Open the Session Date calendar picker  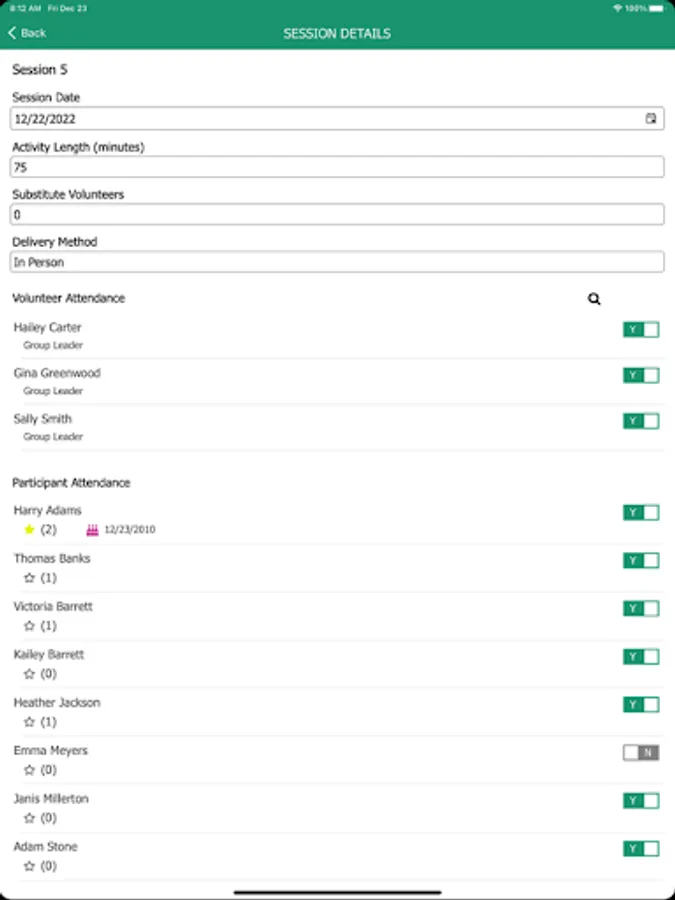tap(650, 119)
